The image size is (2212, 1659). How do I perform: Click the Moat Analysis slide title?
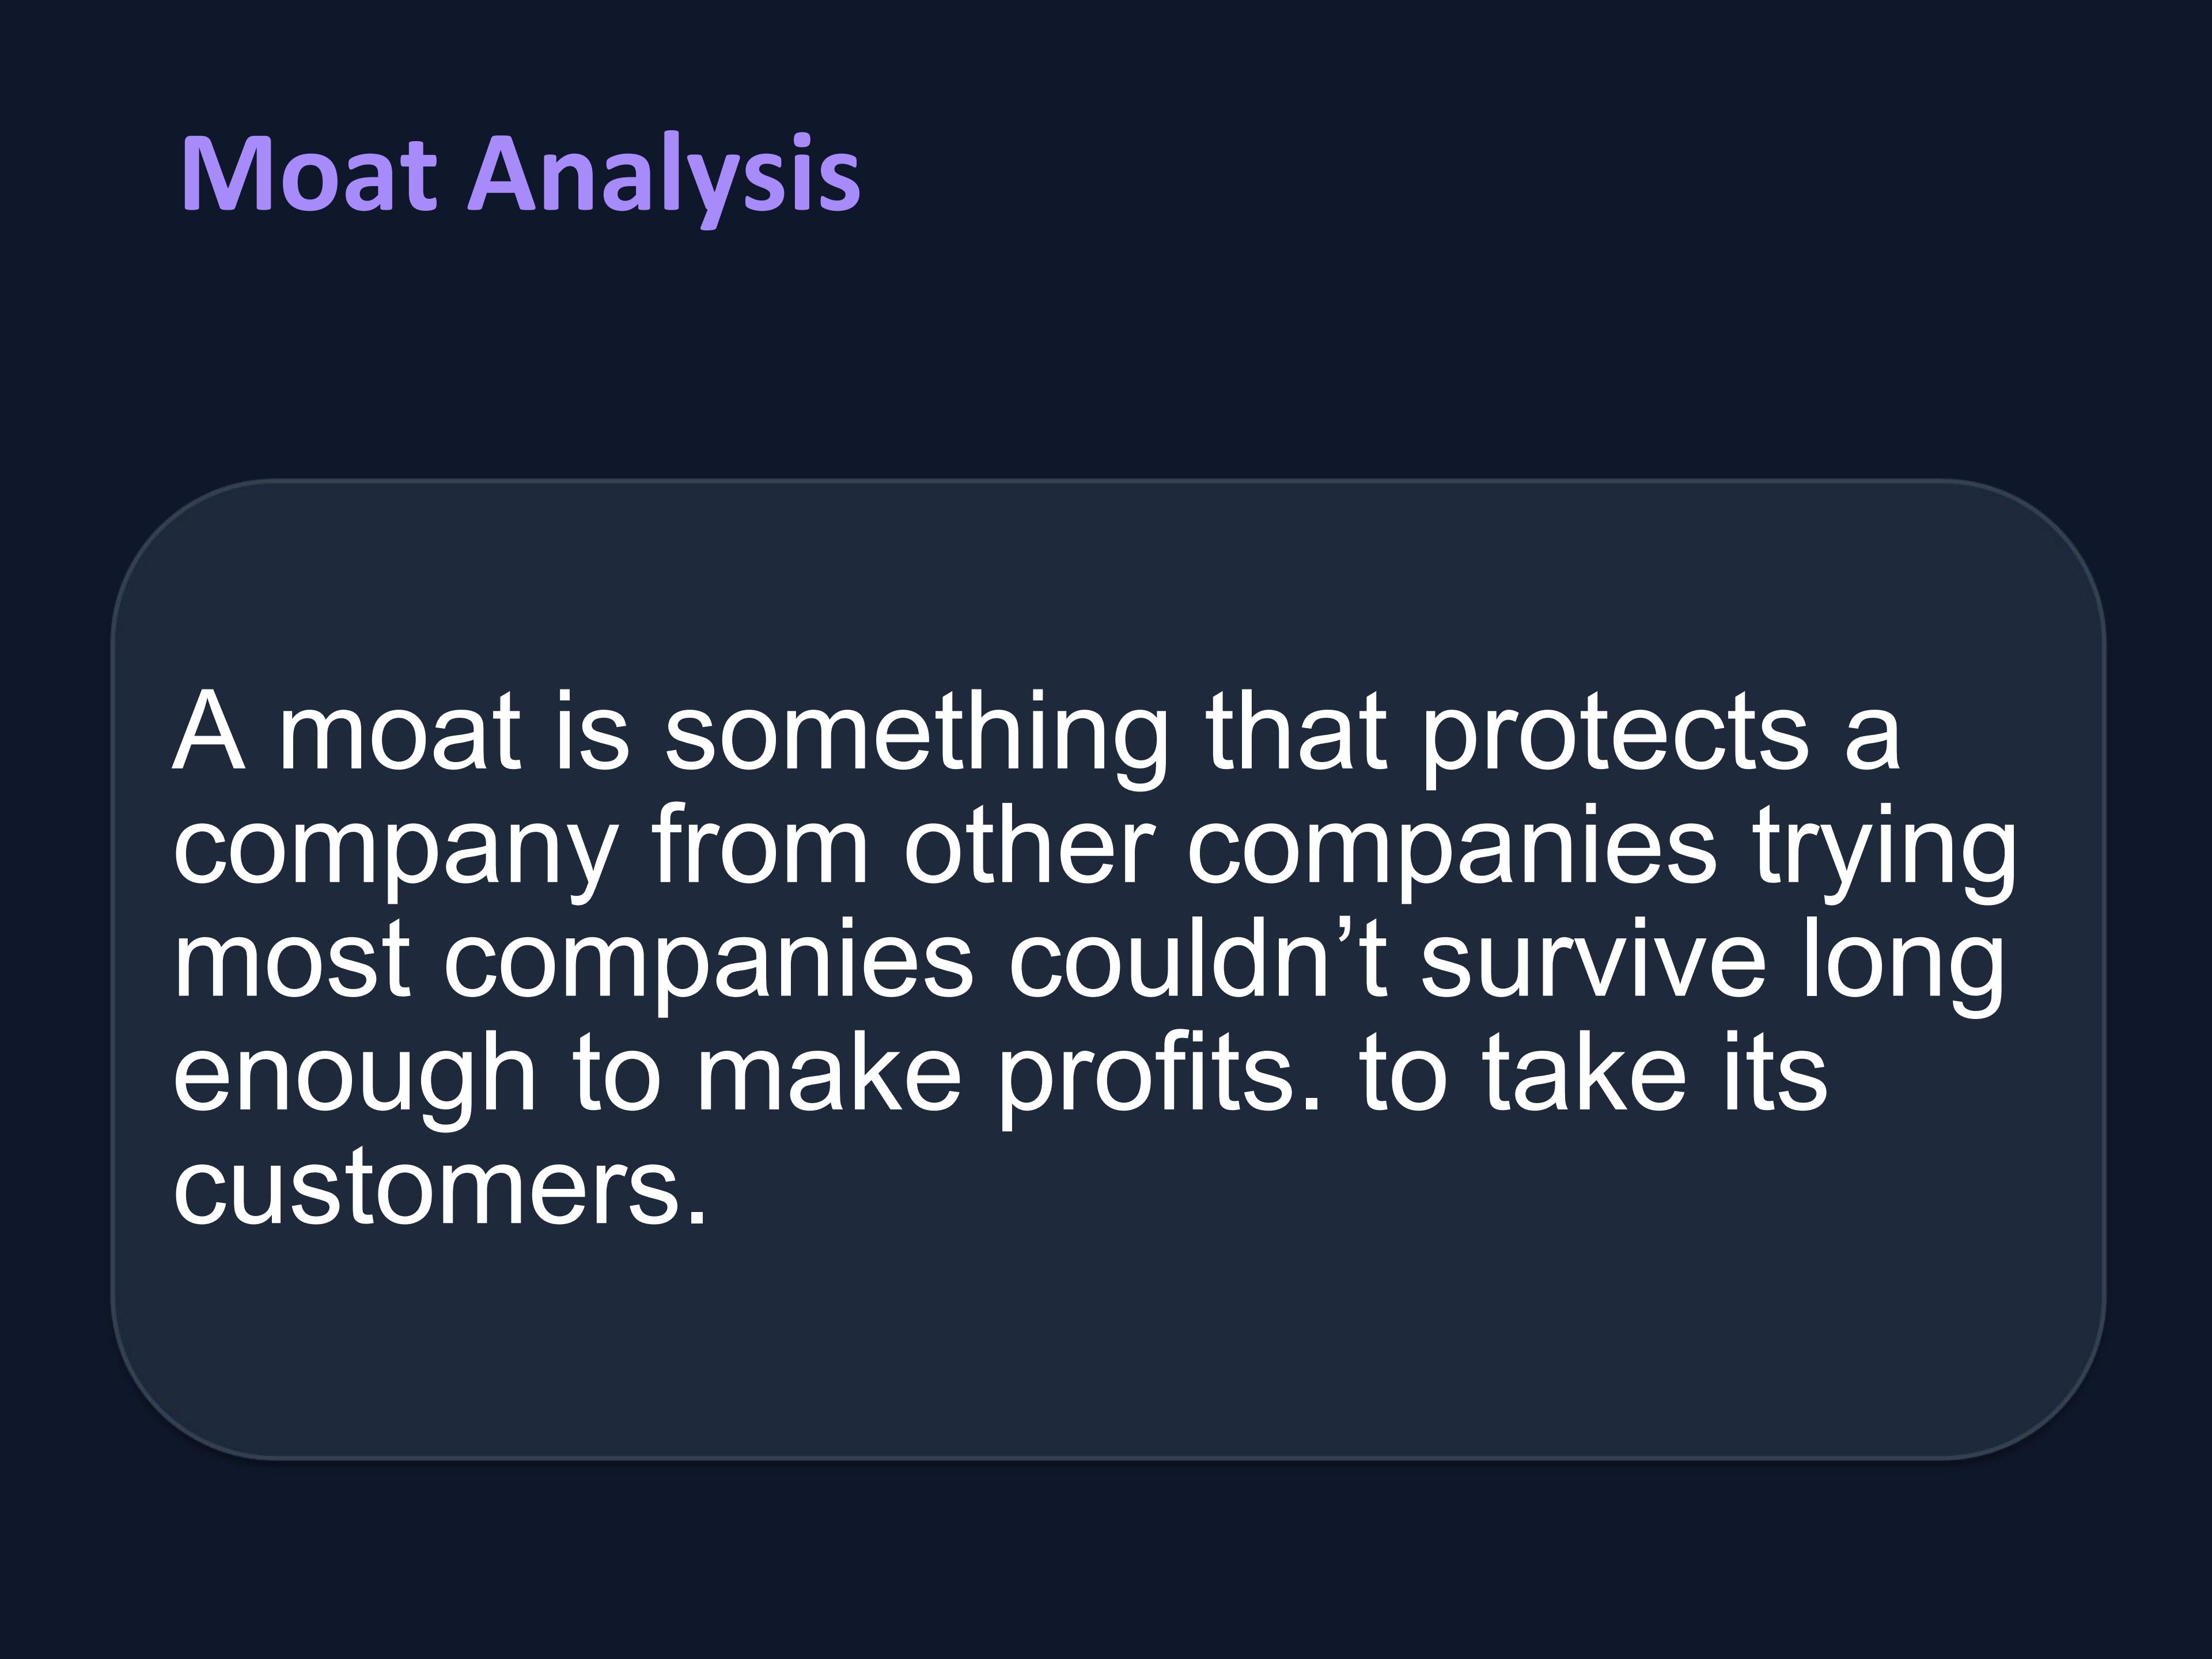point(520,174)
